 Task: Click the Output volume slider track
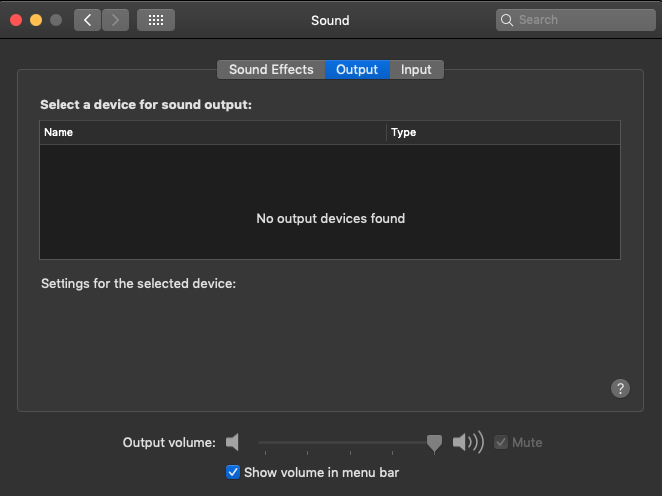click(x=340, y=442)
